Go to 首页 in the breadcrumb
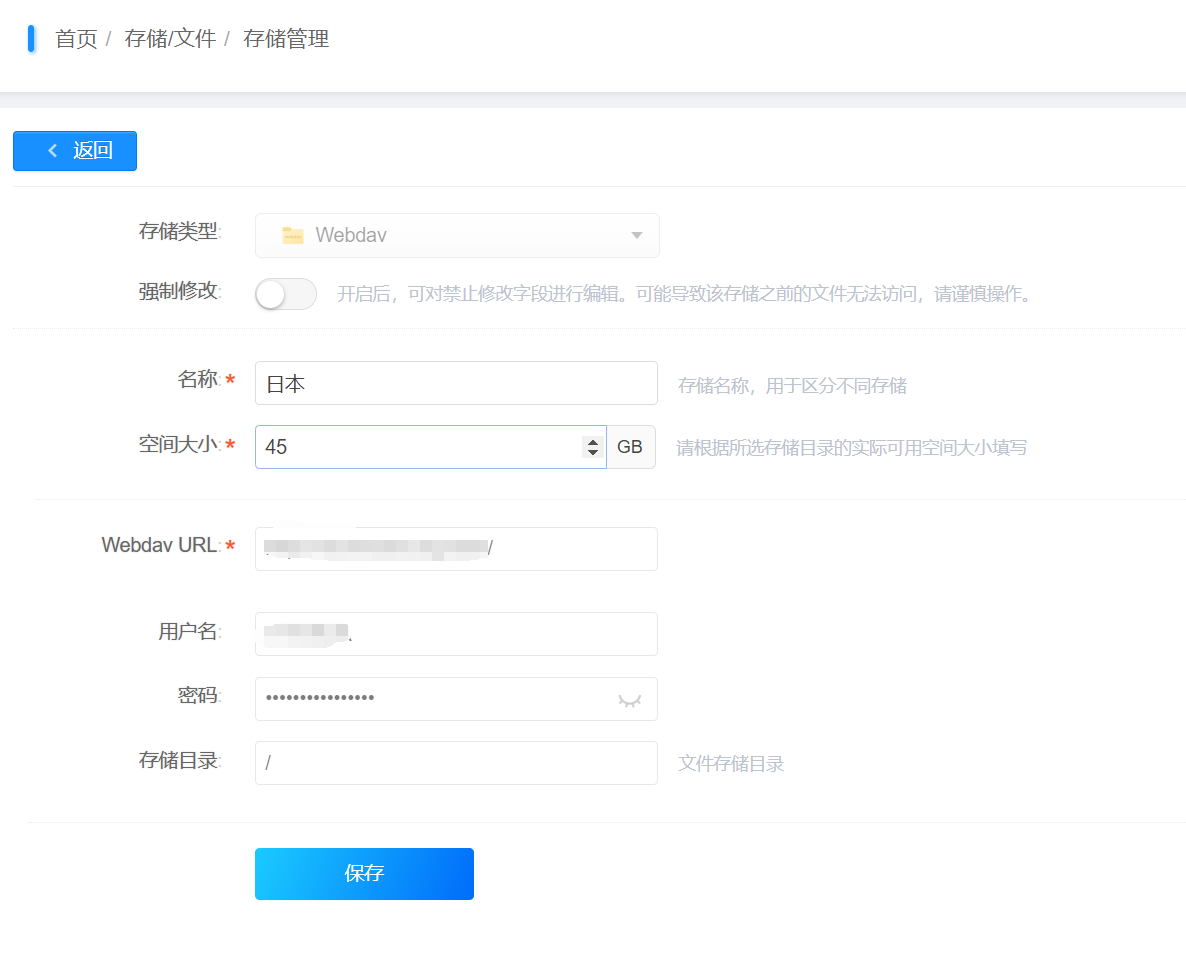Viewport: 1186px width, 973px height. point(76,39)
